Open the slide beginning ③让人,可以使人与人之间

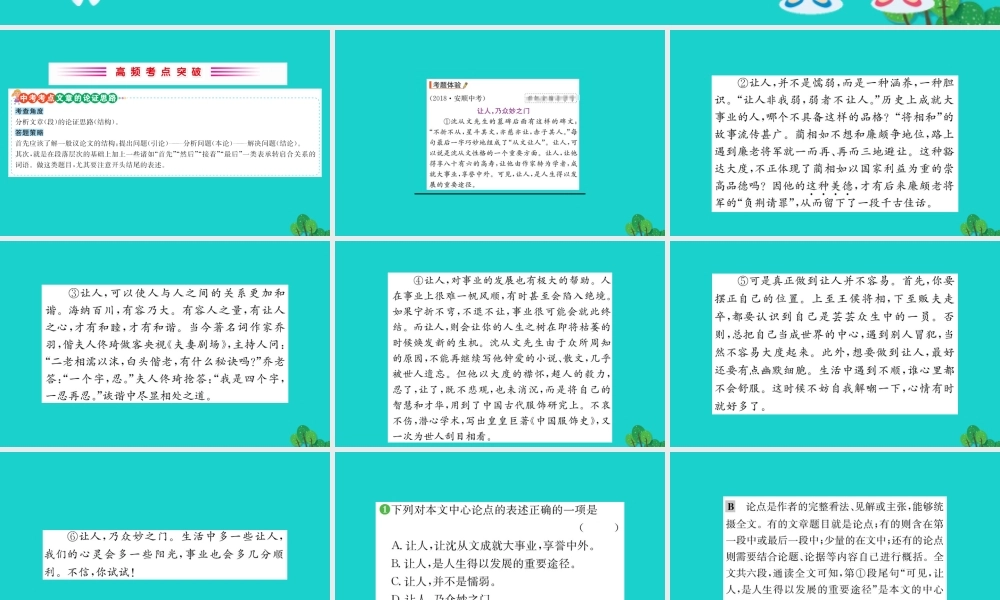coord(165,344)
